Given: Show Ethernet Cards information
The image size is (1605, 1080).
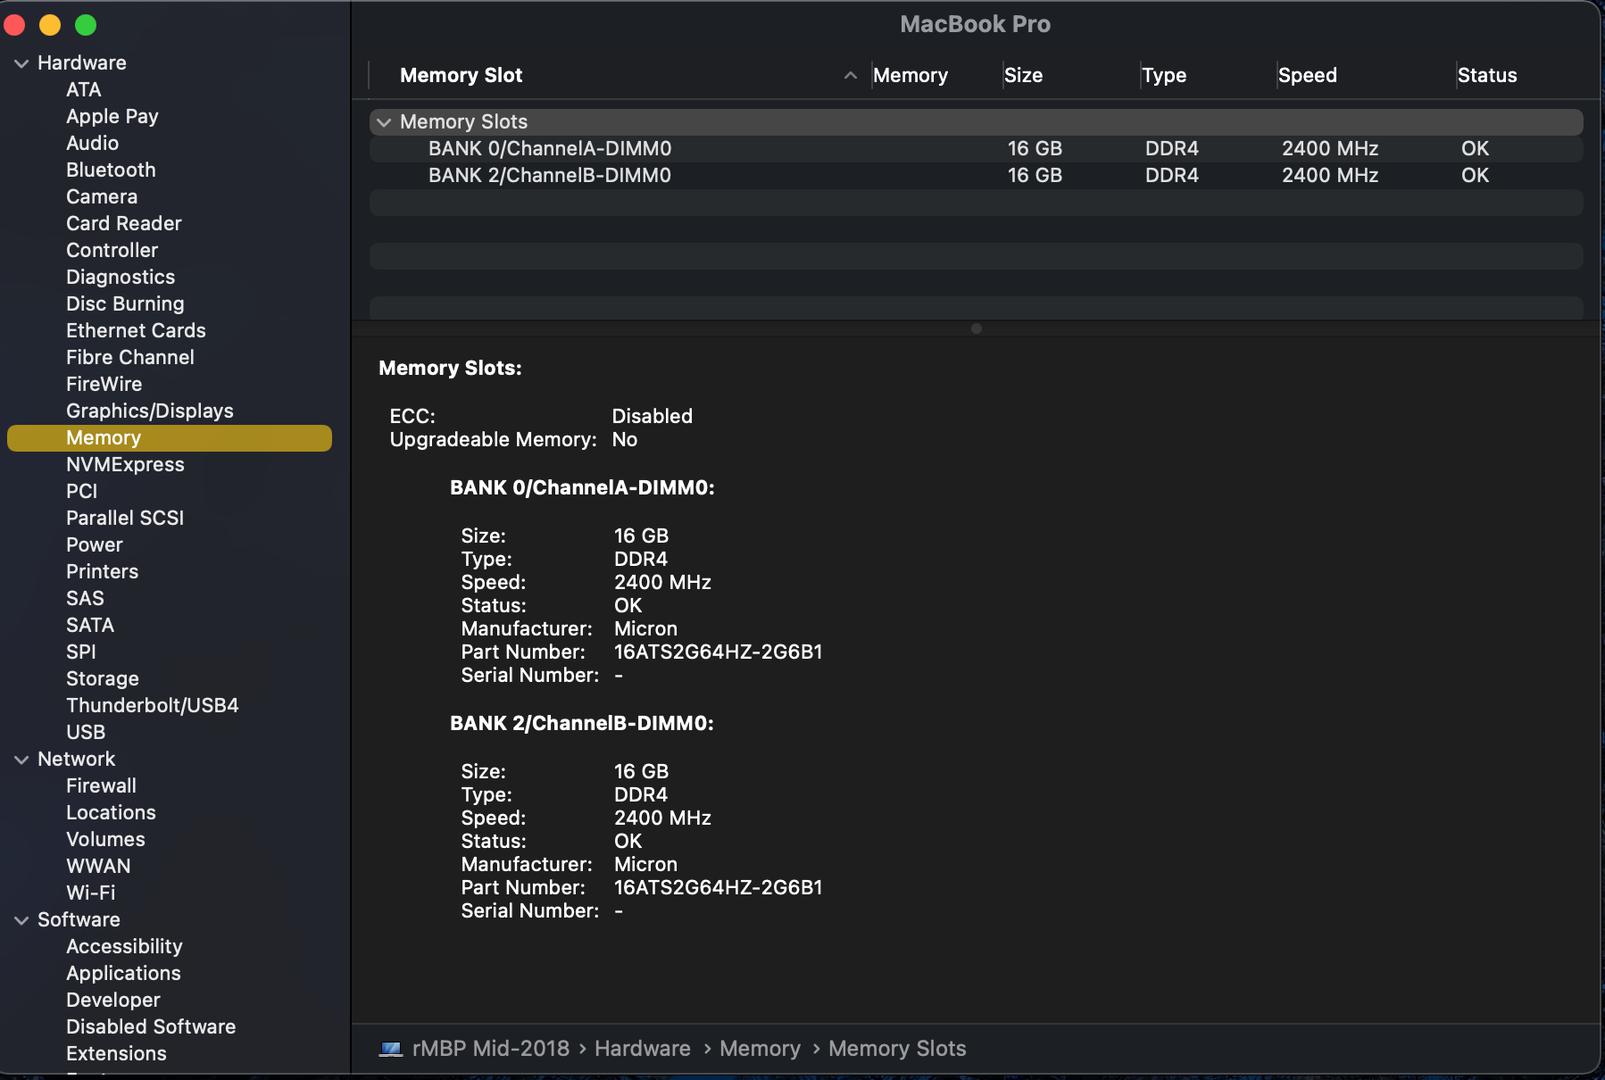Looking at the screenshot, I should coord(136,331).
